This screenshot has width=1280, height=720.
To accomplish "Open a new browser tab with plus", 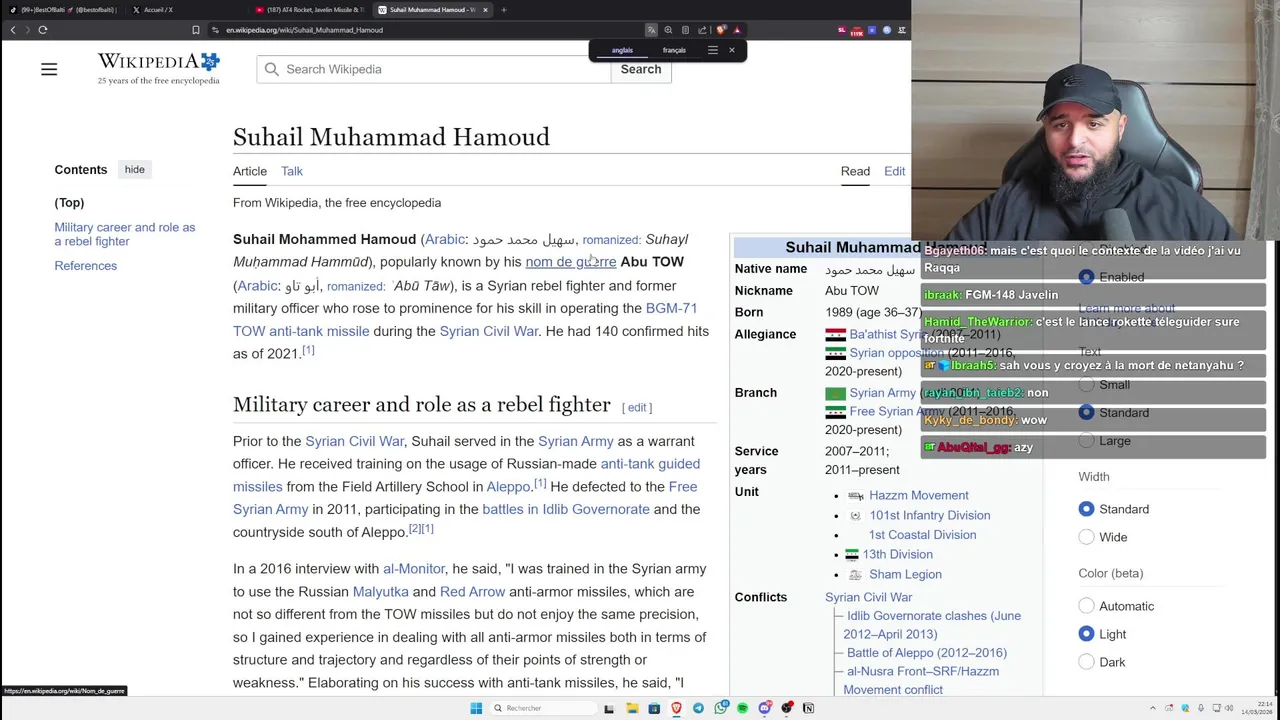I will pyautogui.click(x=504, y=10).
